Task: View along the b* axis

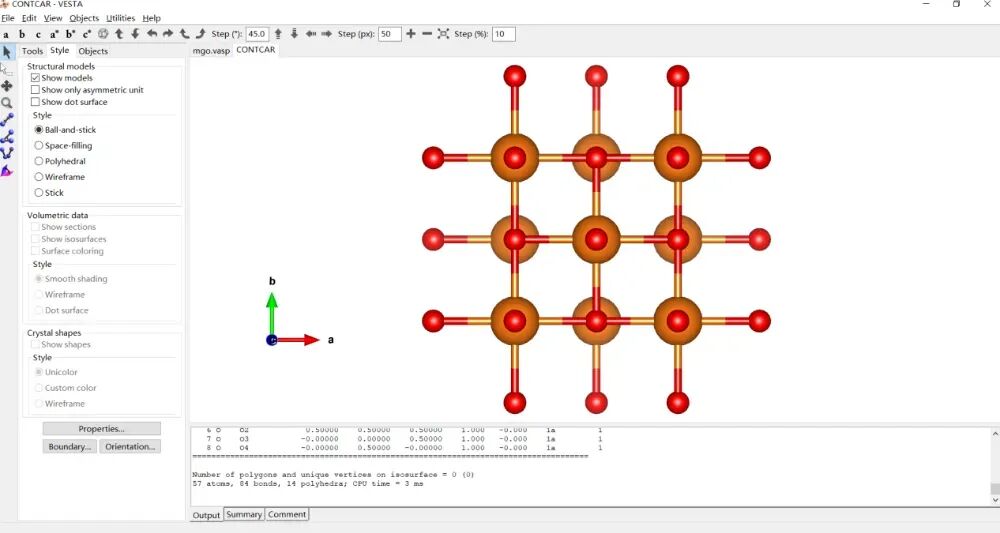Action: [70, 34]
